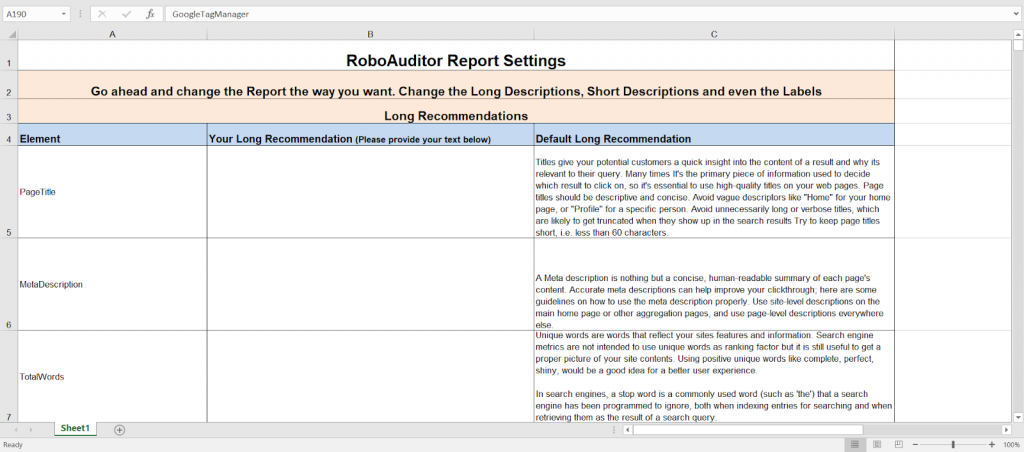This screenshot has width=1024, height=452.
Task: Click the Ready status indicator
Action: point(12,445)
